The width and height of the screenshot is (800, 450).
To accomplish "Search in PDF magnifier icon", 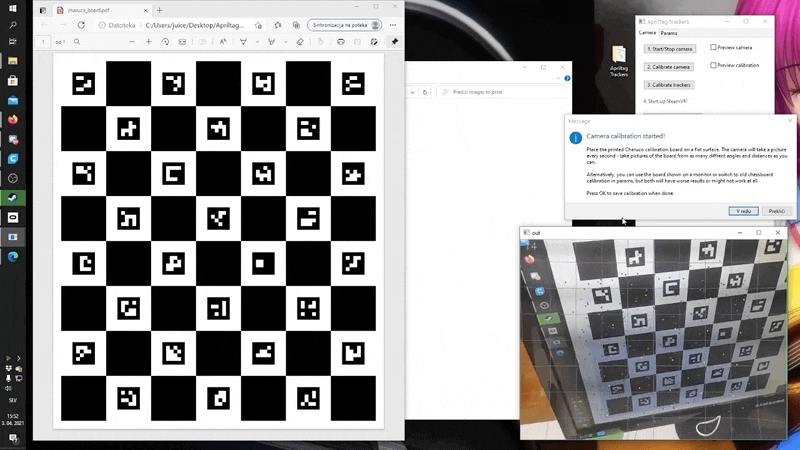I will [77, 42].
